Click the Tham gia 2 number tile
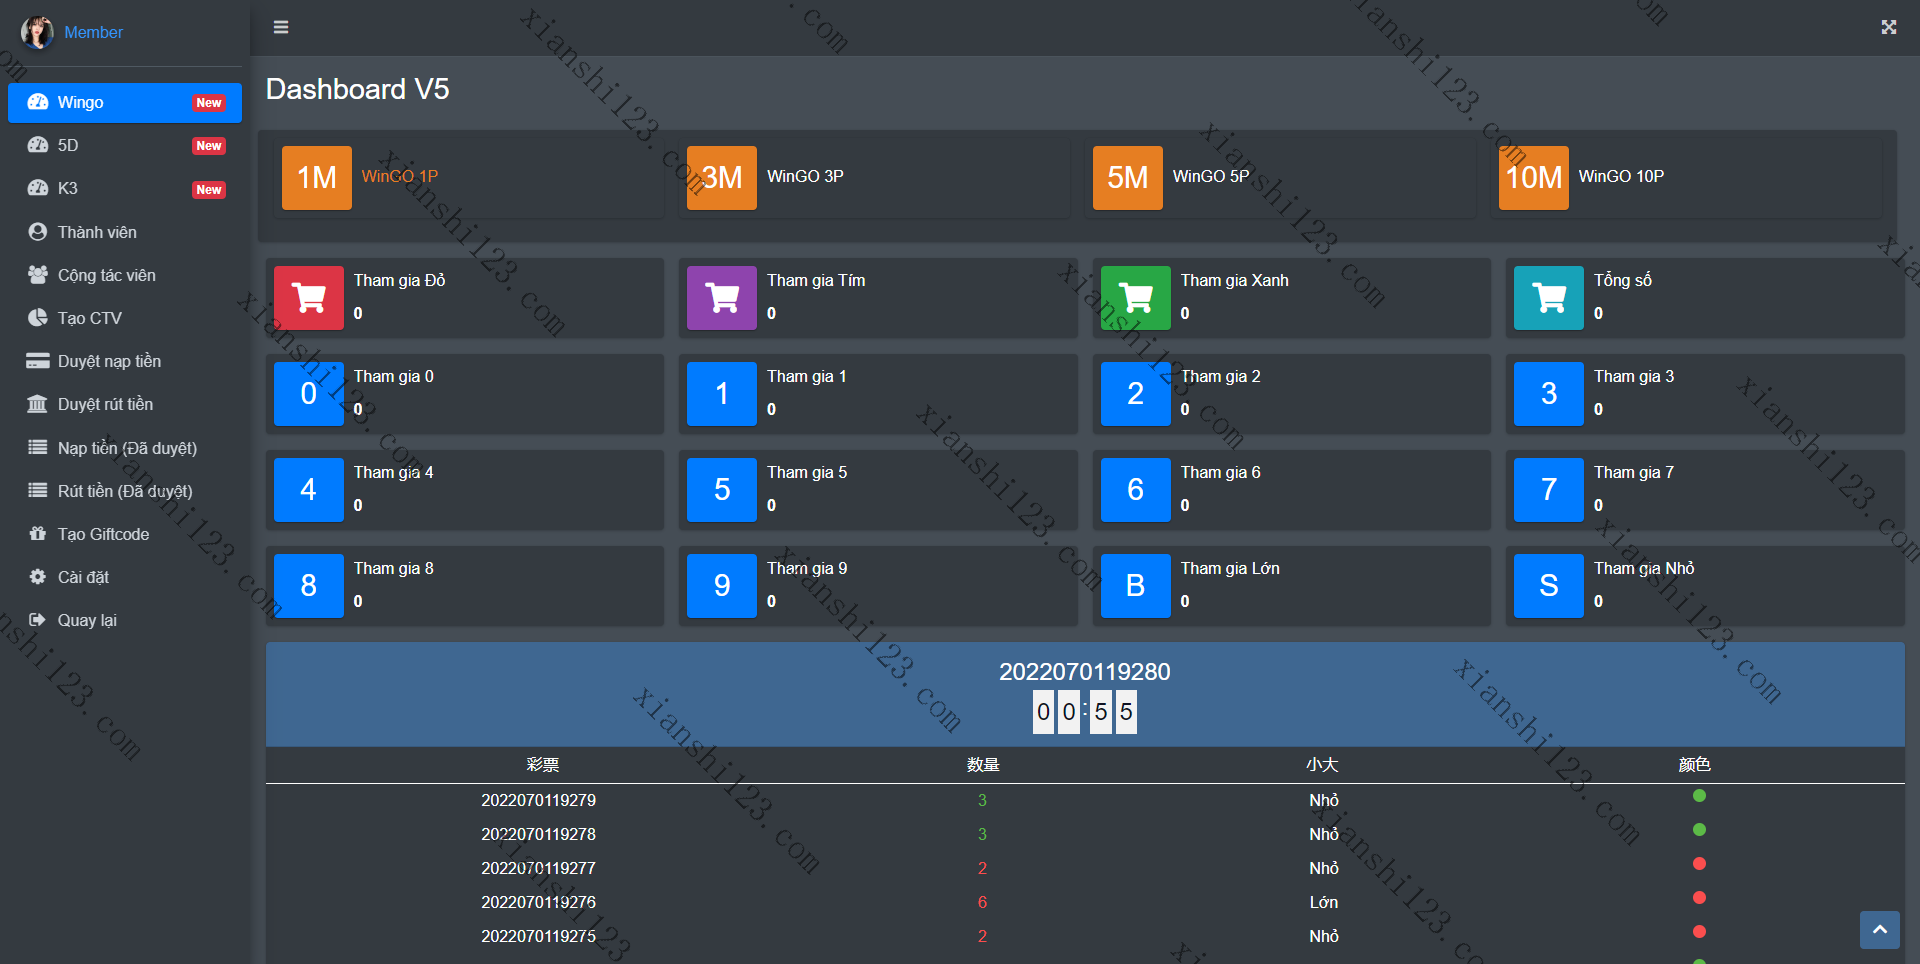This screenshot has height=964, width=1920. [x=1136, y=394]
